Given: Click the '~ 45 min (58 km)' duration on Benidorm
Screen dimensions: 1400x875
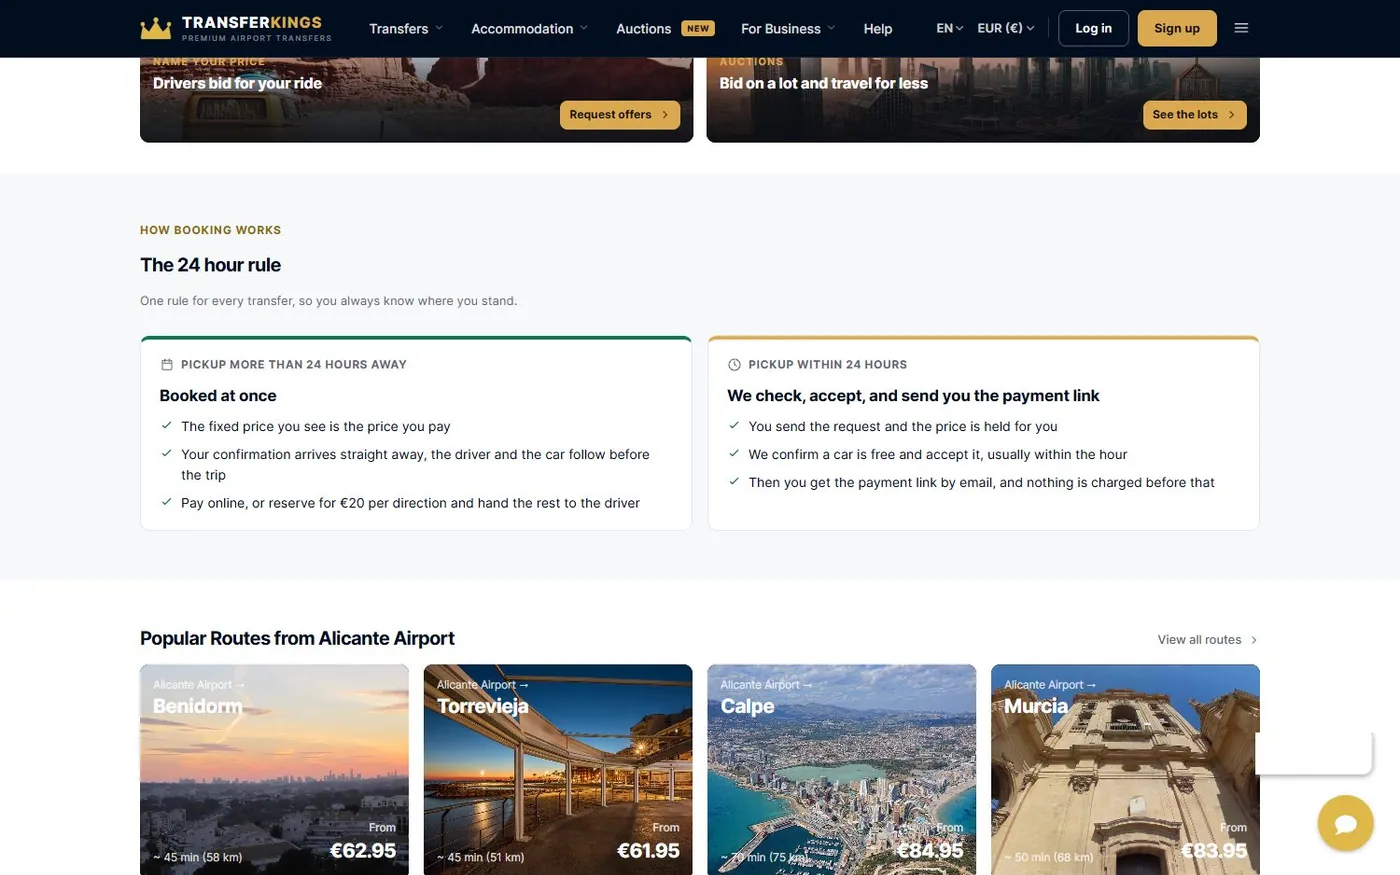Looking at the screenshot, I should click(x=198, y=857).
